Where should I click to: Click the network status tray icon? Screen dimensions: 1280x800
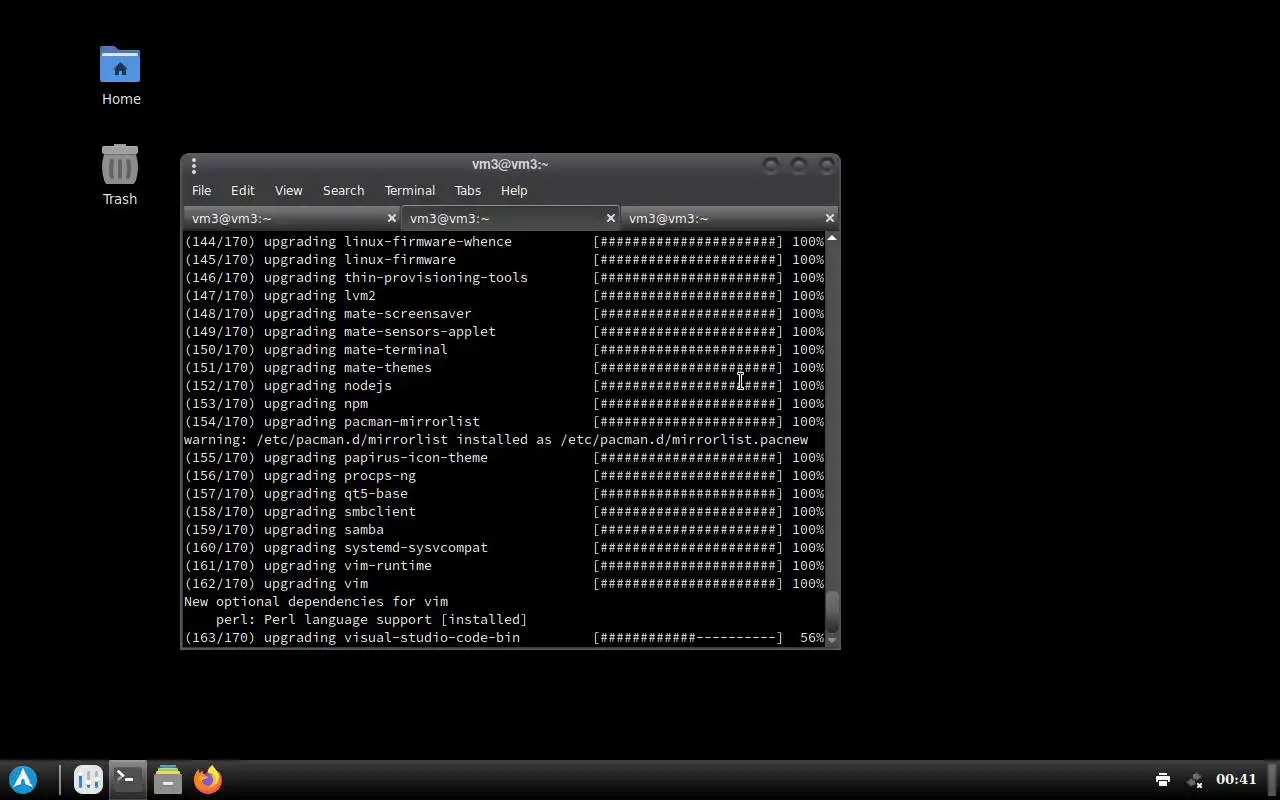pyautogui.click(x=1195, y=780)
